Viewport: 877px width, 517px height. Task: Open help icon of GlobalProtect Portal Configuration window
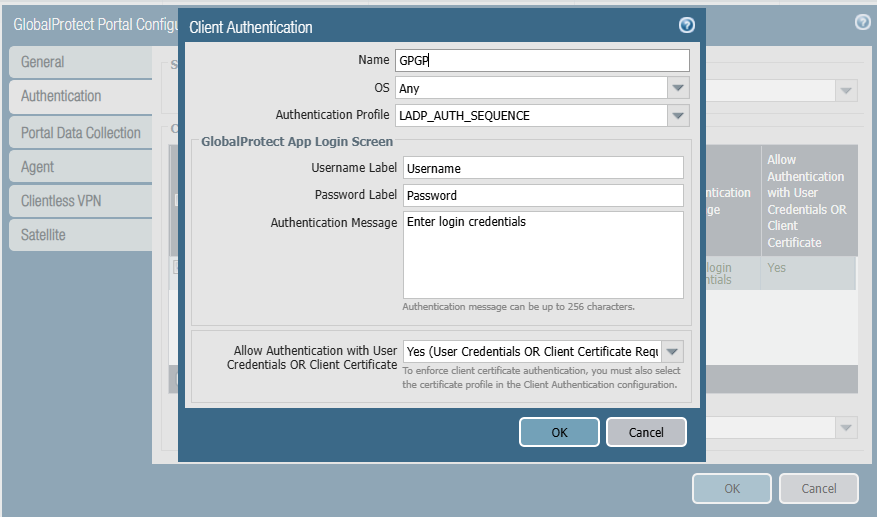point(862,22)
